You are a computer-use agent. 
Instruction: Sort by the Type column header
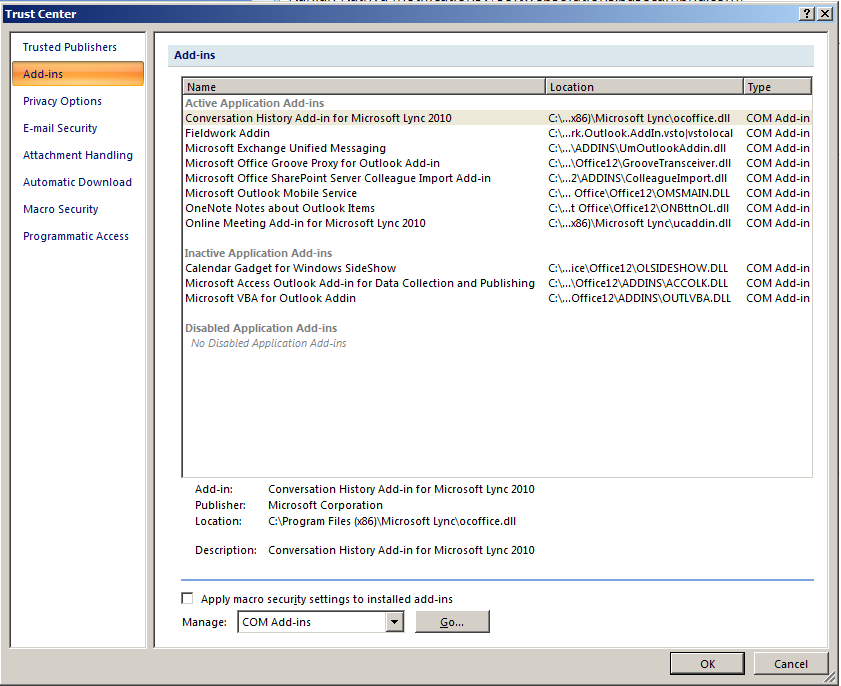coord(777,87)
